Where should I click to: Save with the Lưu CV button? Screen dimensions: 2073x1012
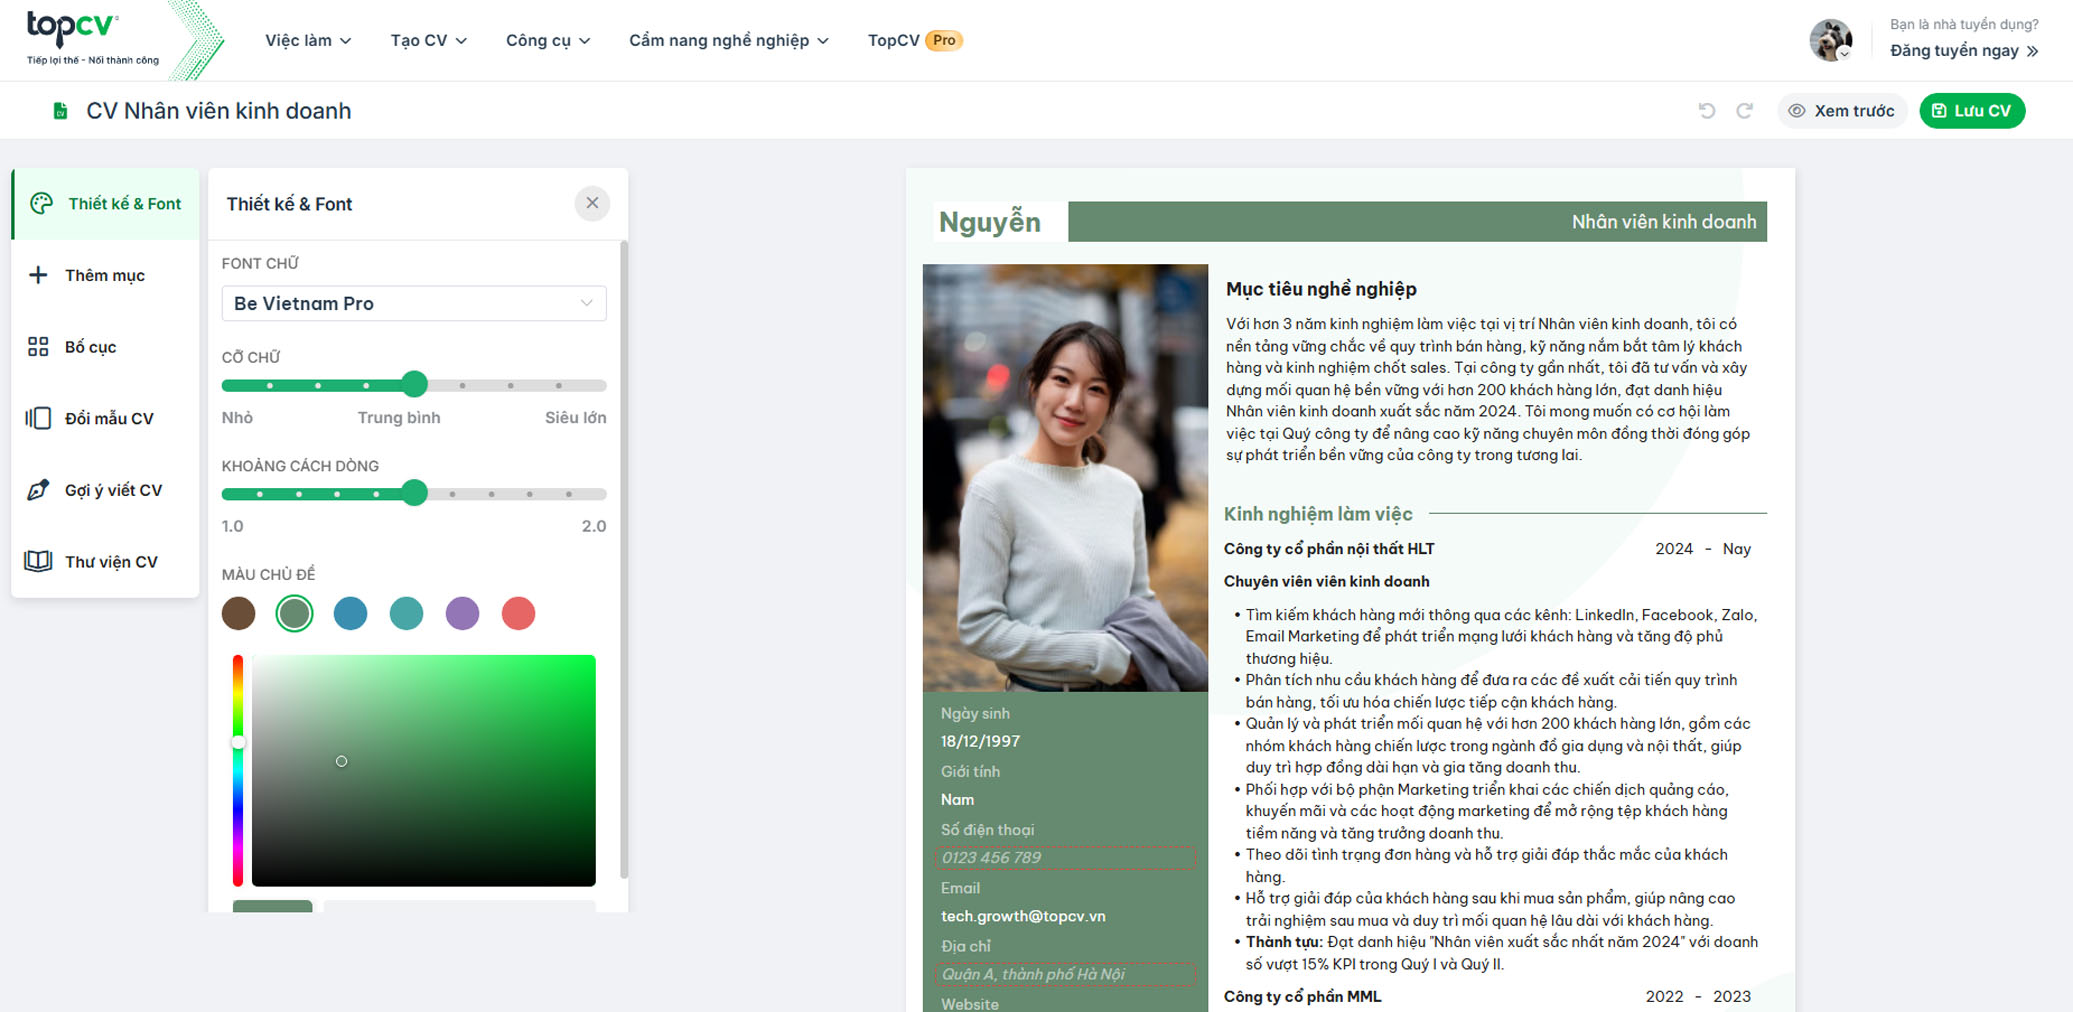click(1972, 111)
